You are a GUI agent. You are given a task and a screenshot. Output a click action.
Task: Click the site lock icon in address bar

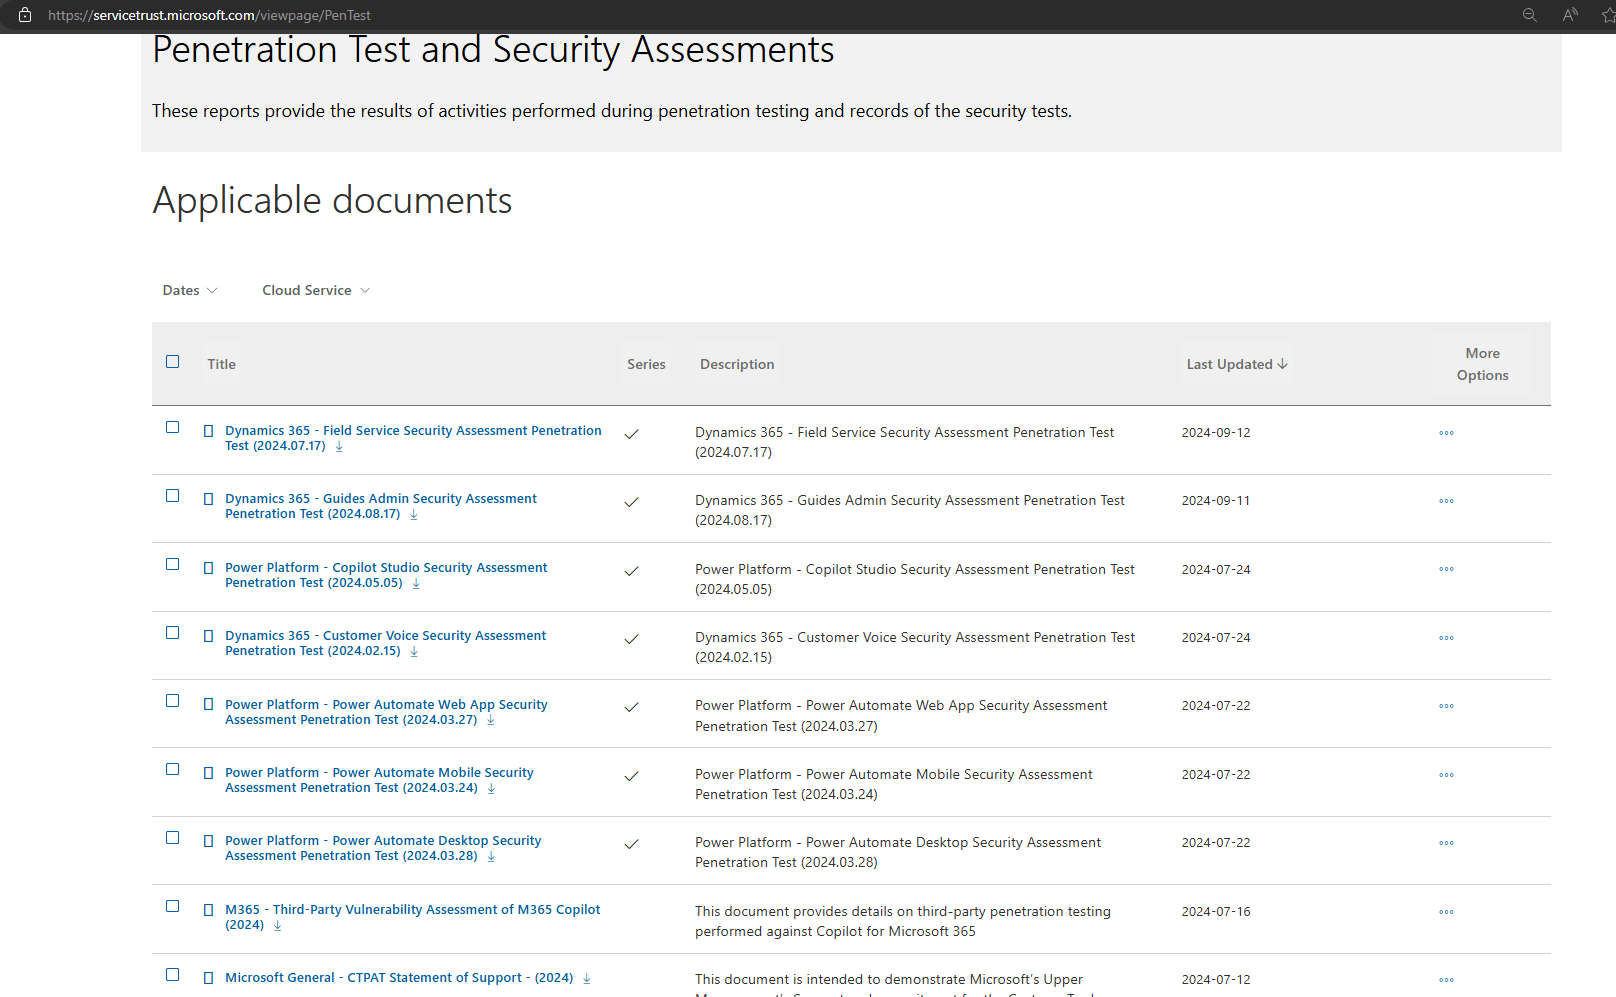pos(25,15)
